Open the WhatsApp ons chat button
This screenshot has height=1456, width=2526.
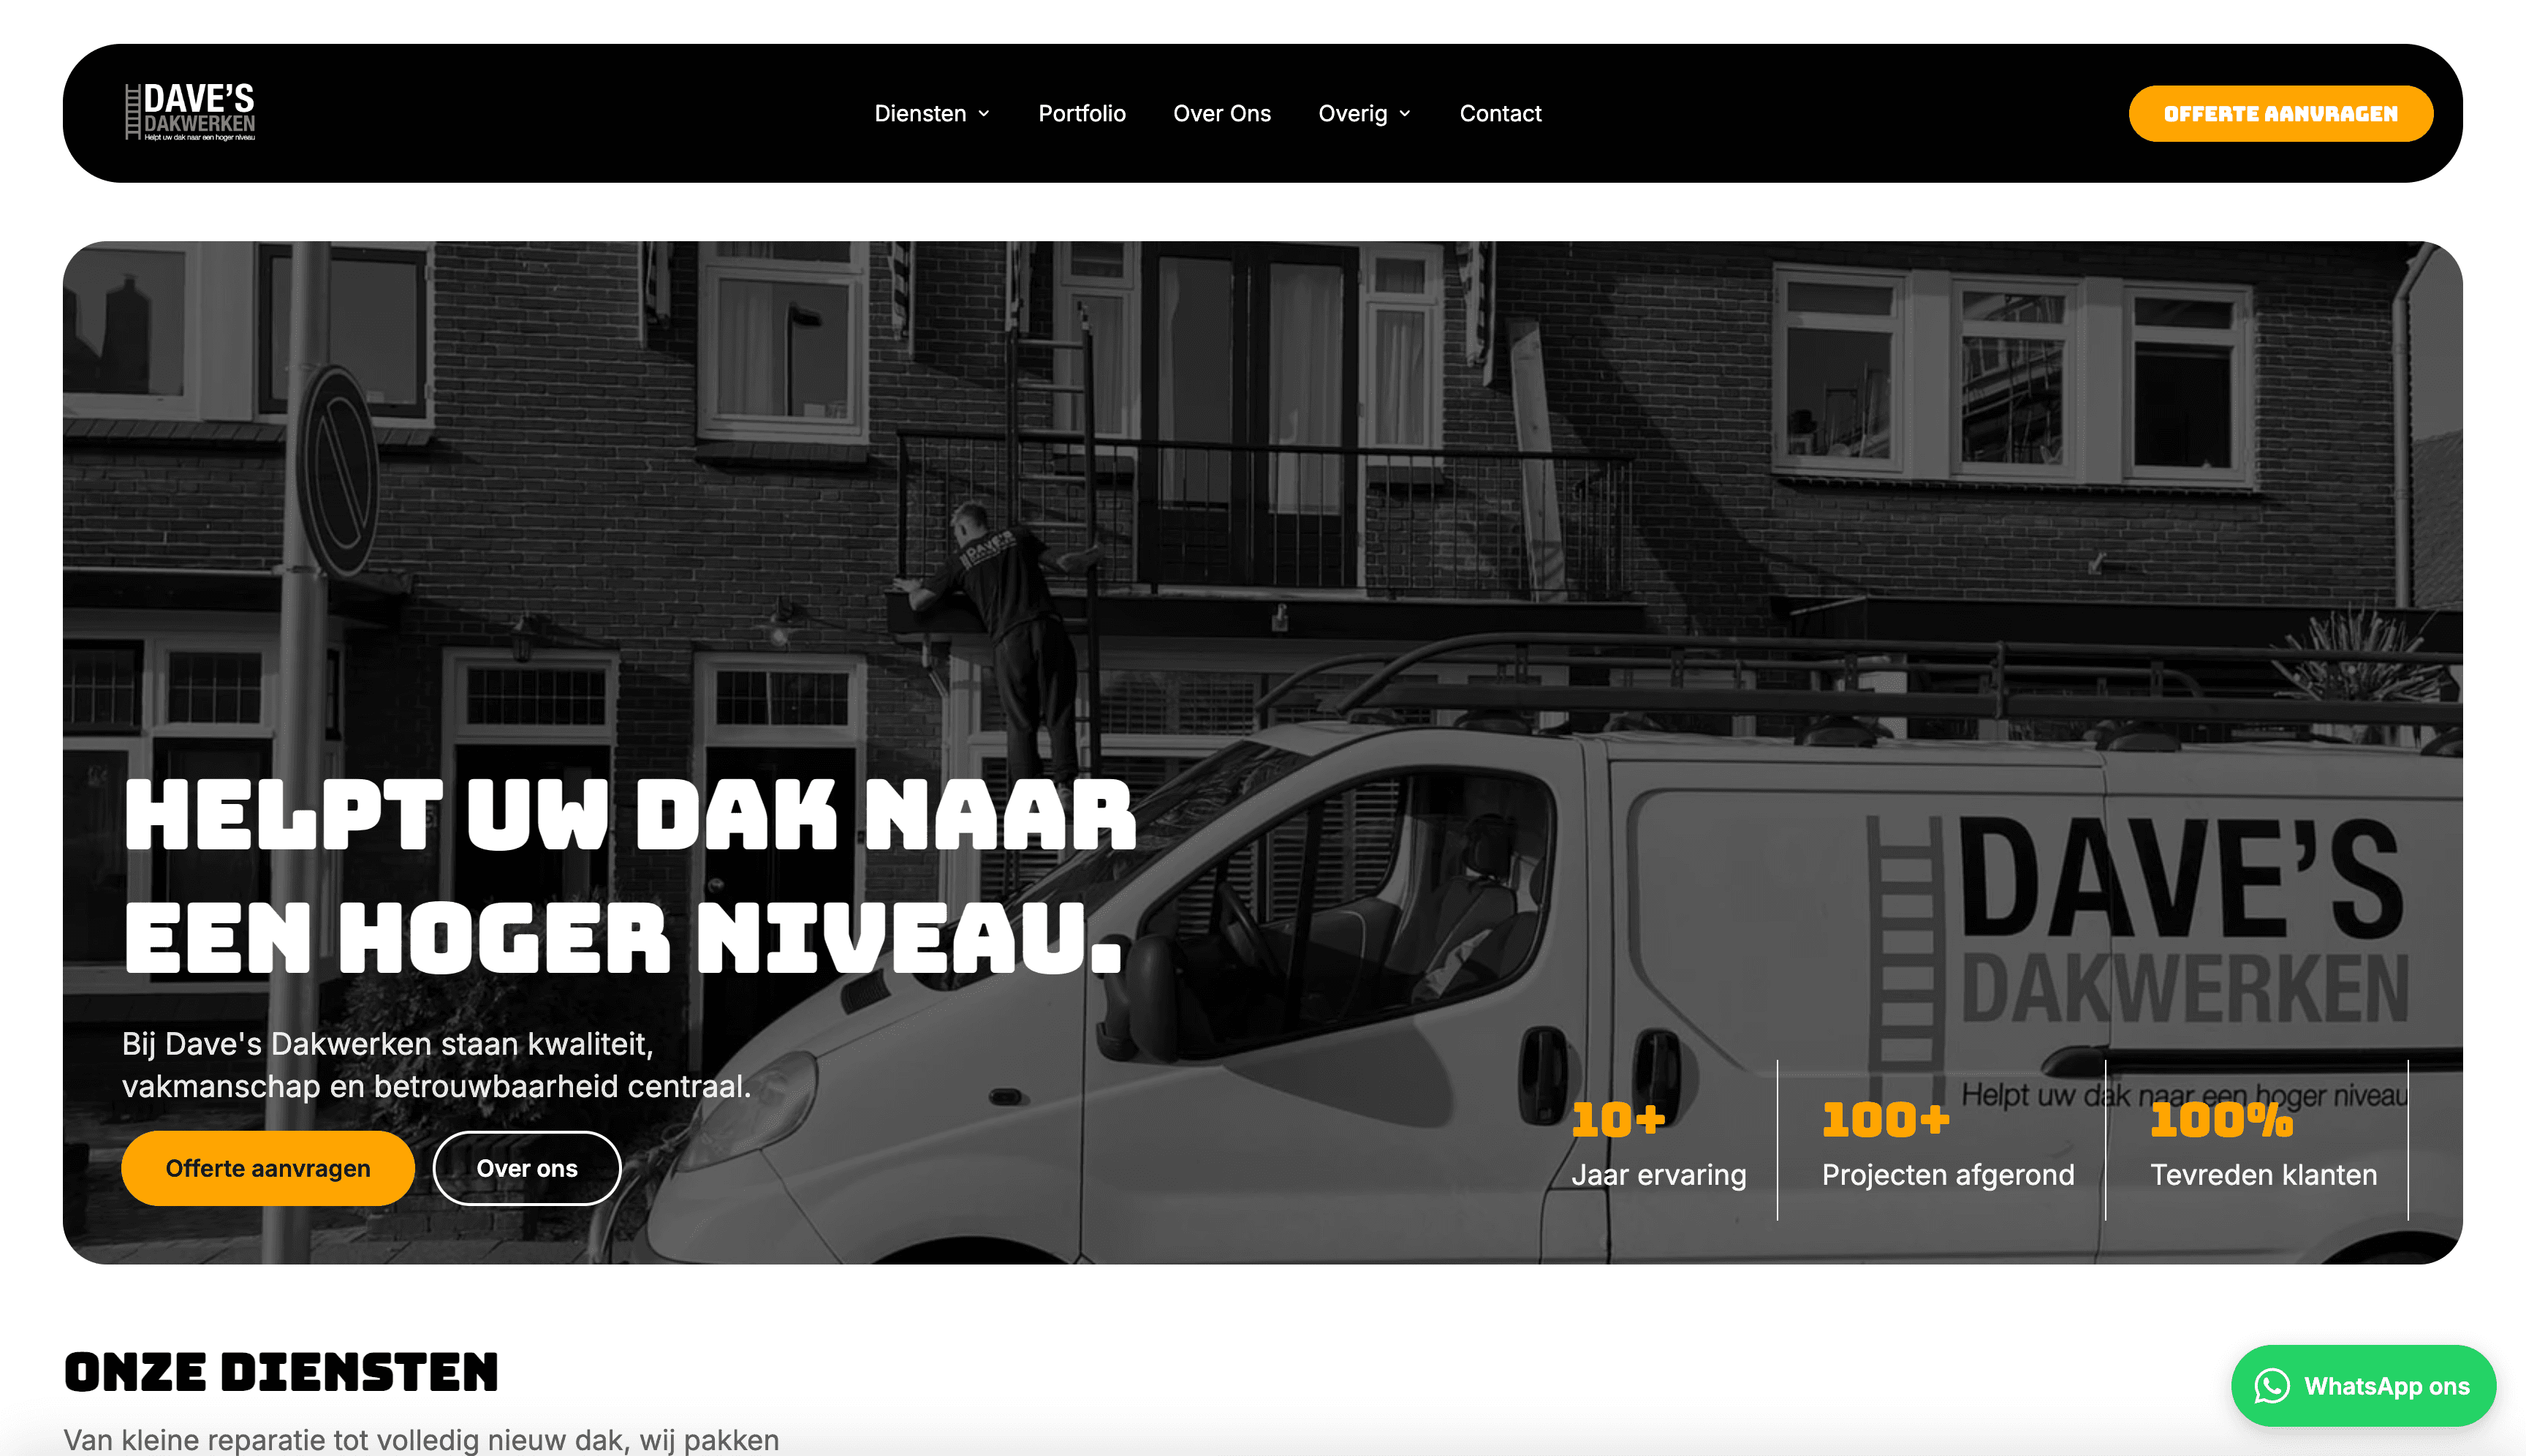point(2363,1386)
